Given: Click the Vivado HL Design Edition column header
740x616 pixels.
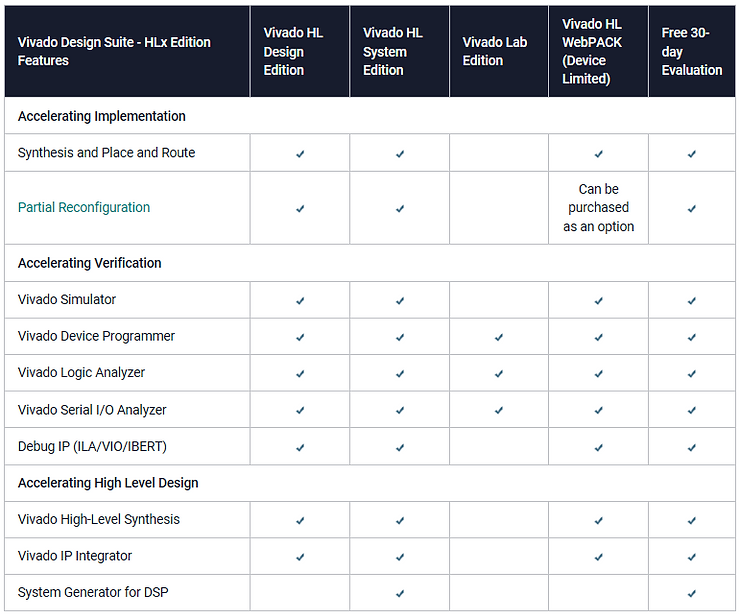Looking at the screenshot, I should (x=284, y=51).
